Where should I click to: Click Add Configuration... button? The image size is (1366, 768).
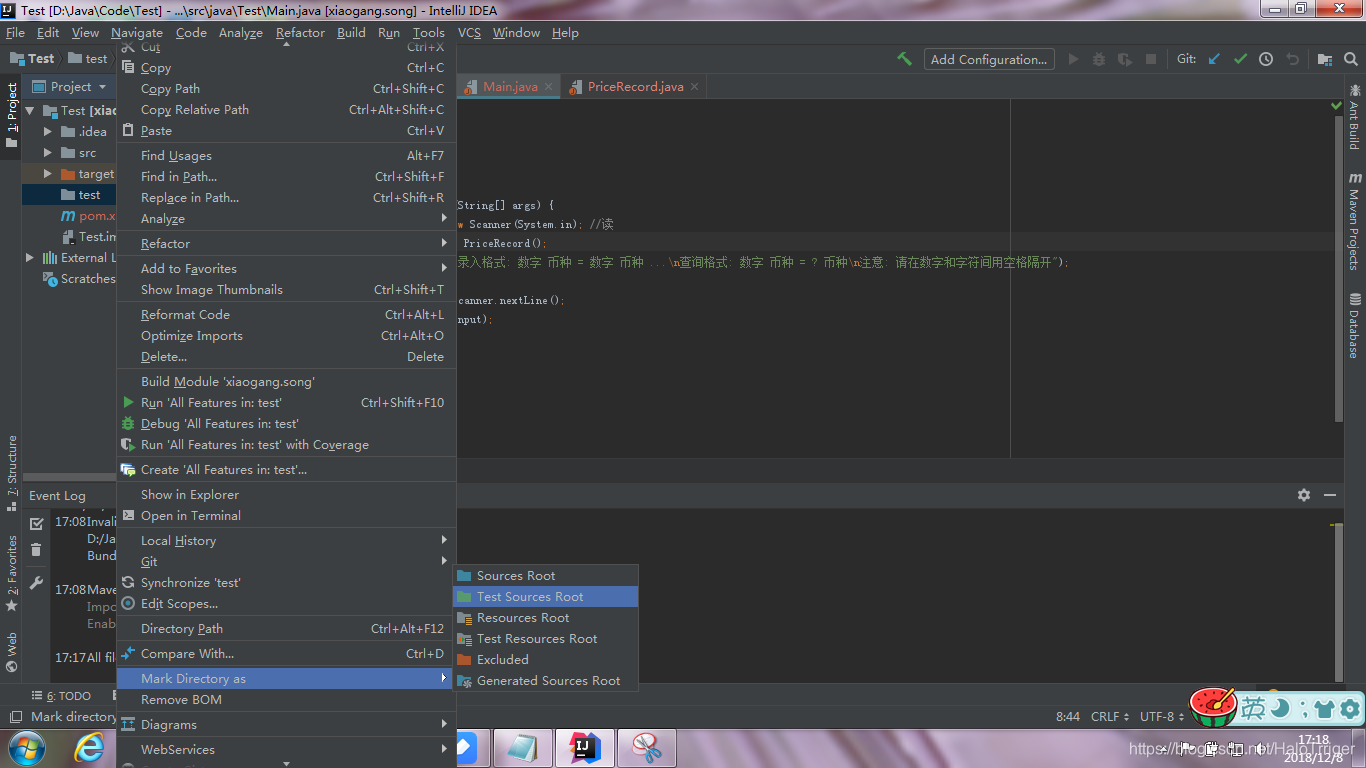point(988,59)
